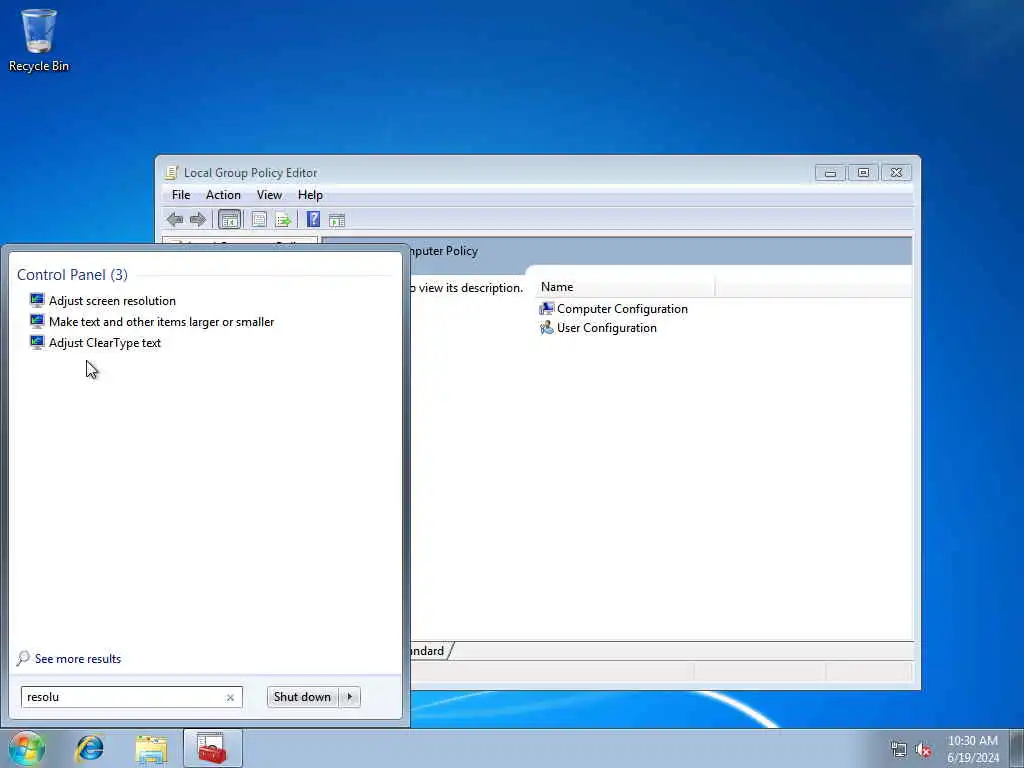Click monitor icon beside Adjust ClearType text
1024x768 pixels.
click(x=37, y=342)
